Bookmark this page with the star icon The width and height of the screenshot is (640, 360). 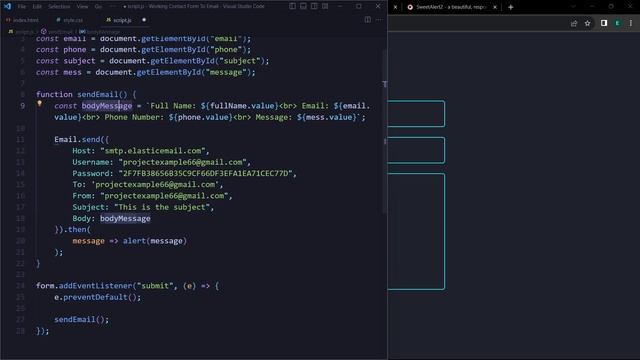[588, 23]
